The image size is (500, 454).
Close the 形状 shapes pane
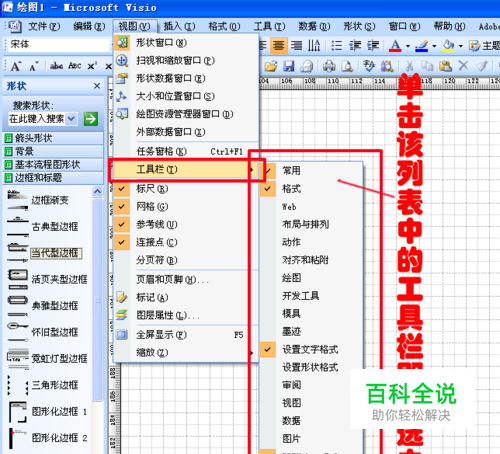pyautogui.click(x=97, y=86)
